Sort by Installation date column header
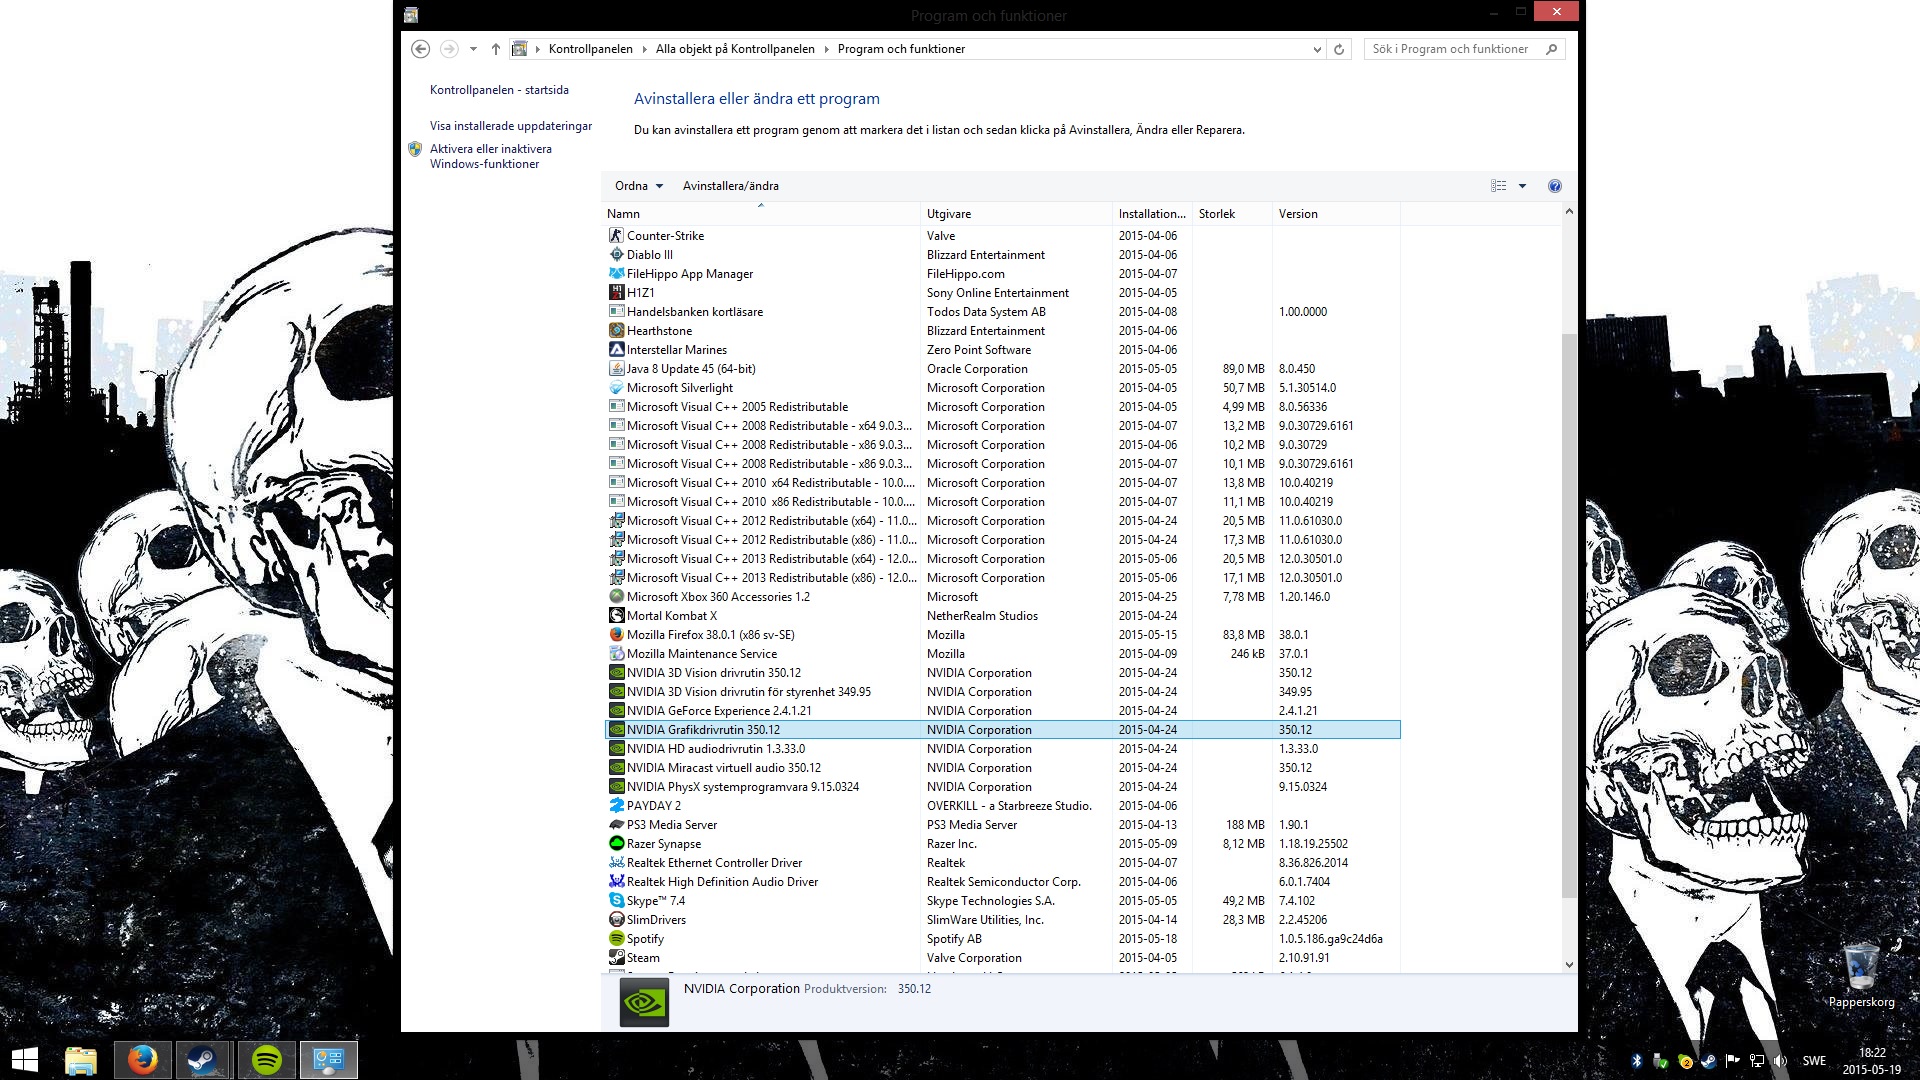Screen dimensions: 1920x1080 [x=1152, y=214]
